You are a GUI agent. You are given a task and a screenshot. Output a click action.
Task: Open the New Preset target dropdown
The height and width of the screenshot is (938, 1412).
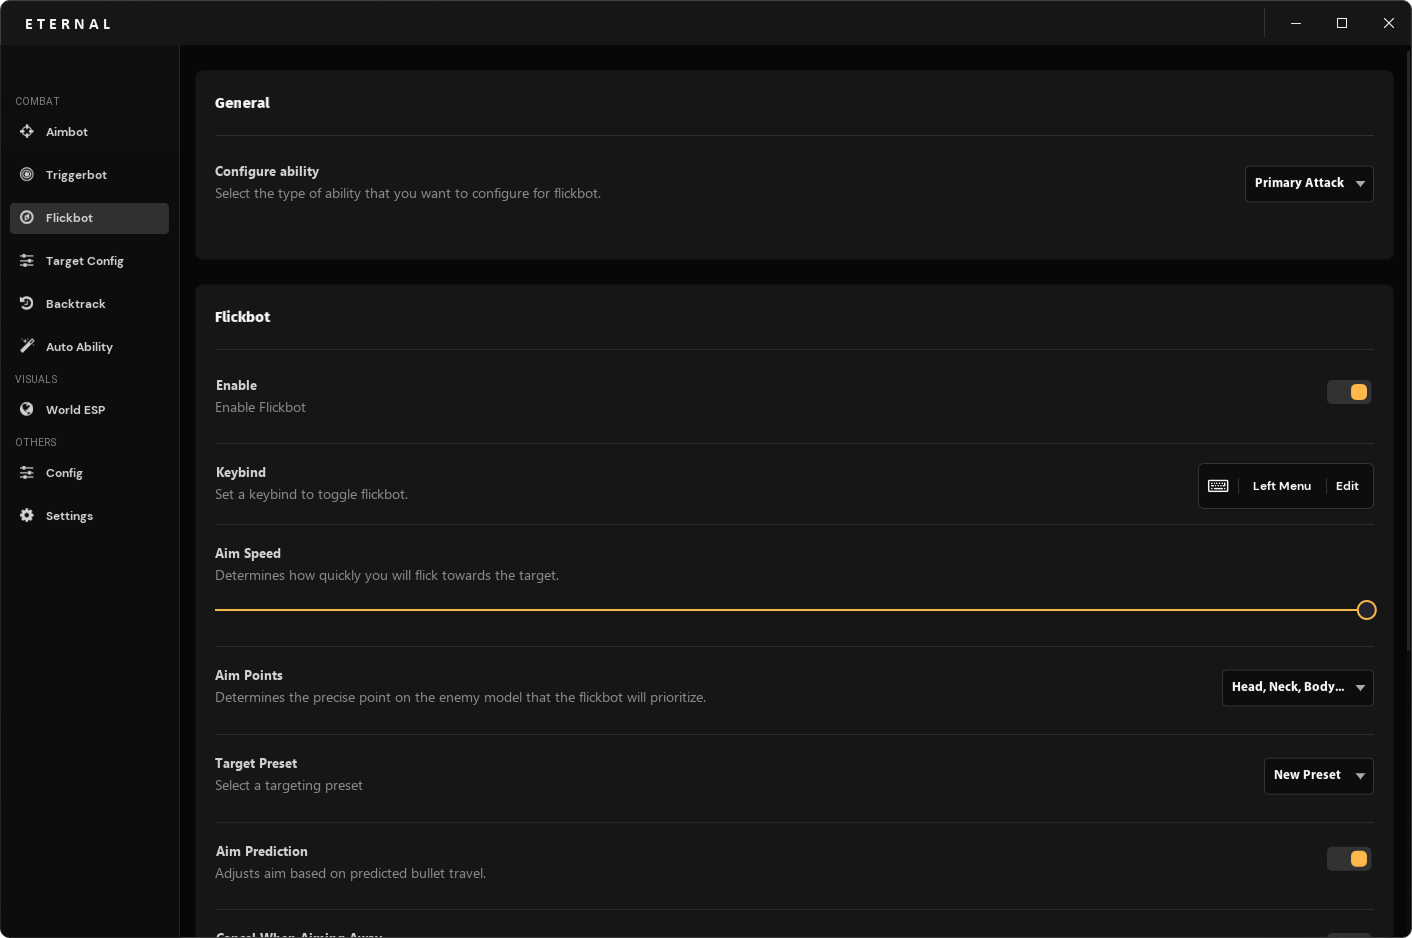click(x=1318, y=776)
